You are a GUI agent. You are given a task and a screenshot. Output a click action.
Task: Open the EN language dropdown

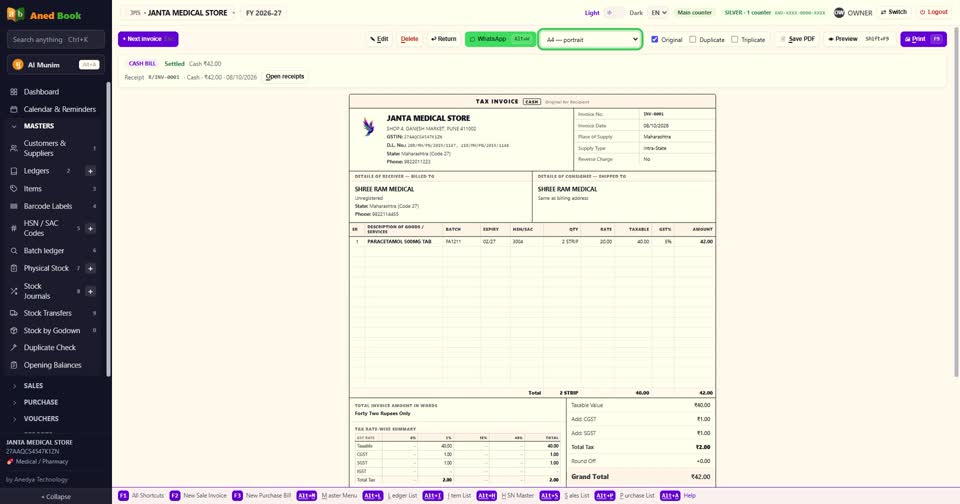(658, 12)
